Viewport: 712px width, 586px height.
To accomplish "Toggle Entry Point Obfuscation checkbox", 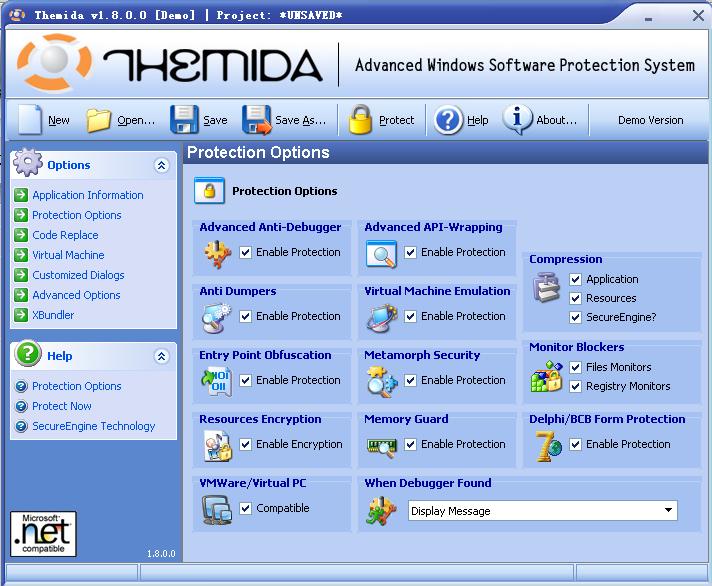I will click(245, 380).
